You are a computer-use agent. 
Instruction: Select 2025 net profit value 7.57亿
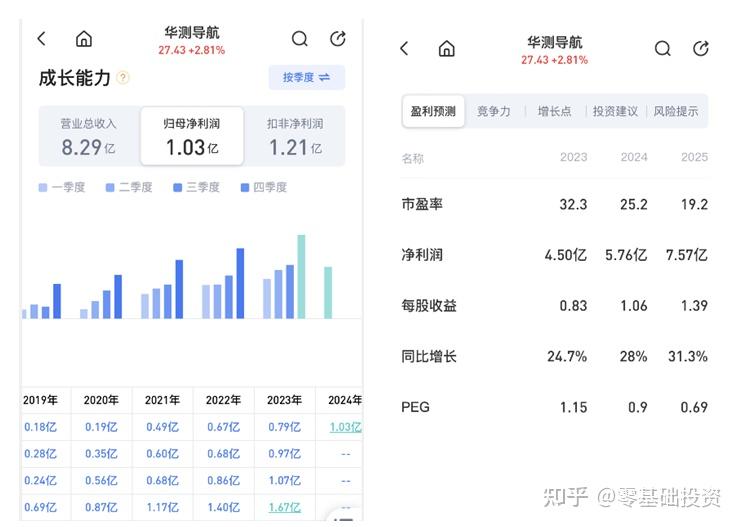[687, 255]
